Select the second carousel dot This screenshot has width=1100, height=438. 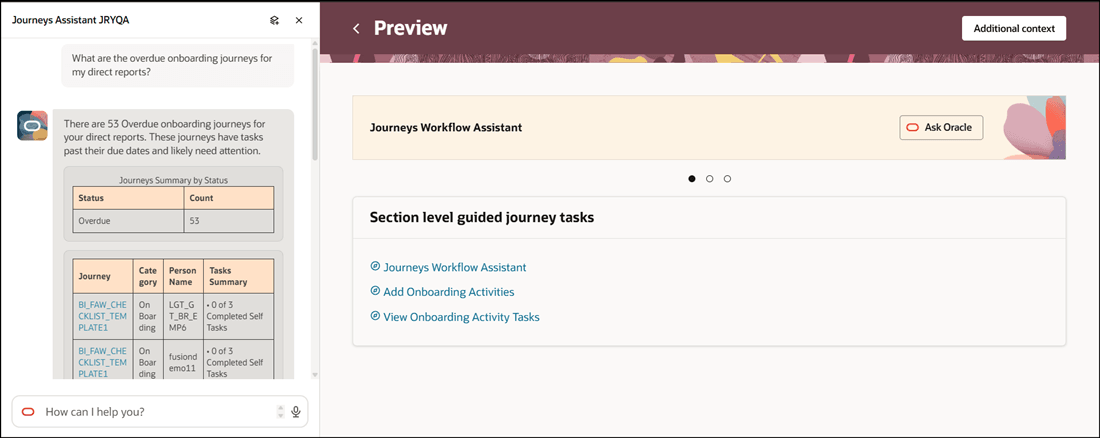710,179
